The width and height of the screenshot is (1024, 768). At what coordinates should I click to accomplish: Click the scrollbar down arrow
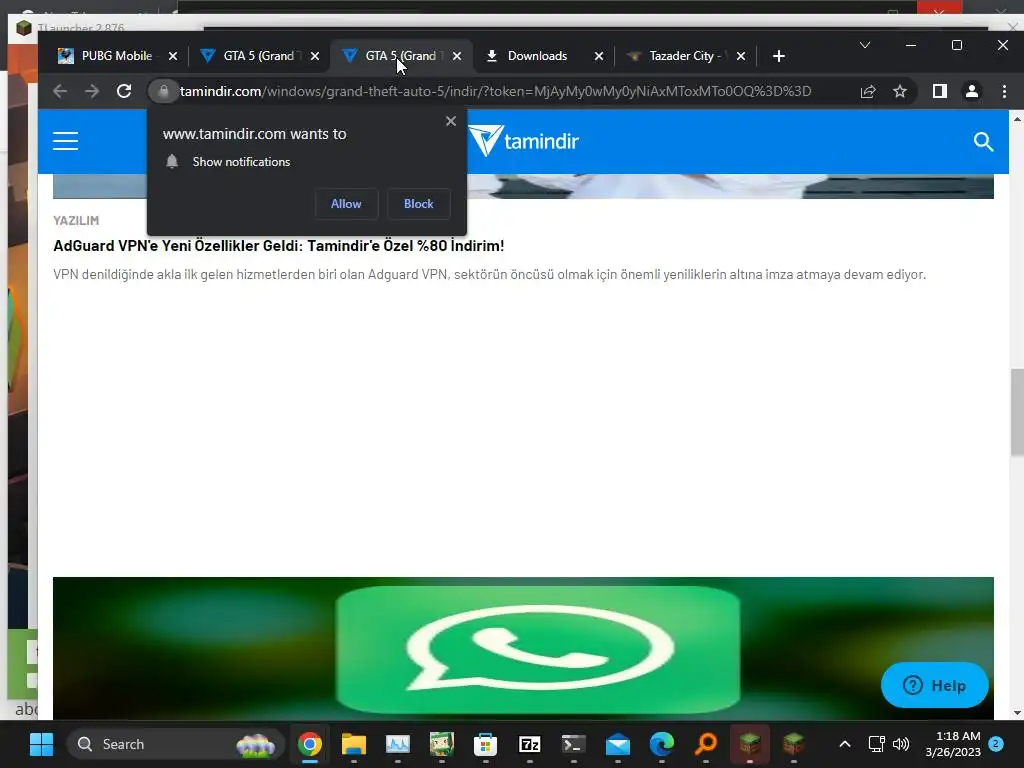1017,713
